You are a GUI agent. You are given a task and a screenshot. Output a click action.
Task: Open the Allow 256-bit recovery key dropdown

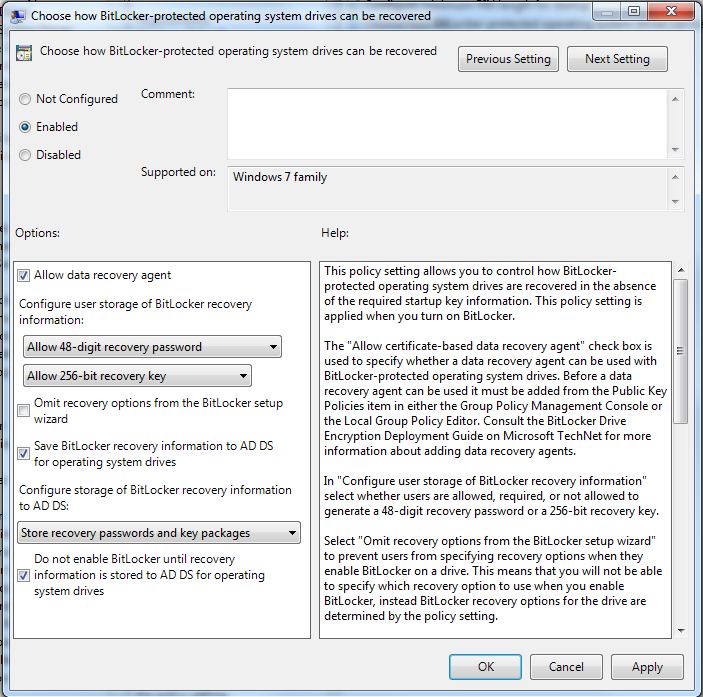tap(137, 376)
